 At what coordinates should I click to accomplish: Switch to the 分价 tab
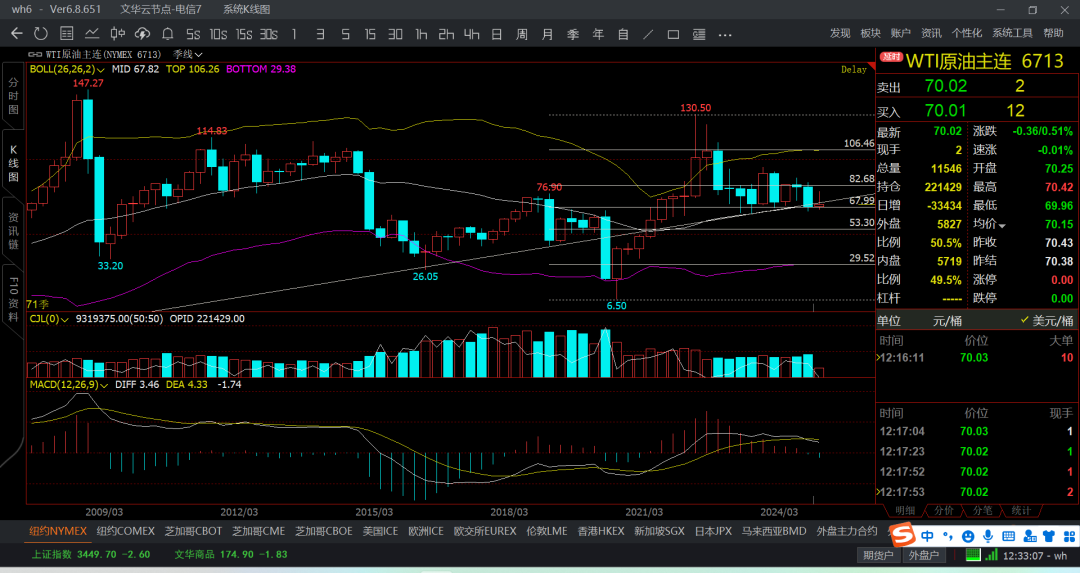(x=944, y=510)
